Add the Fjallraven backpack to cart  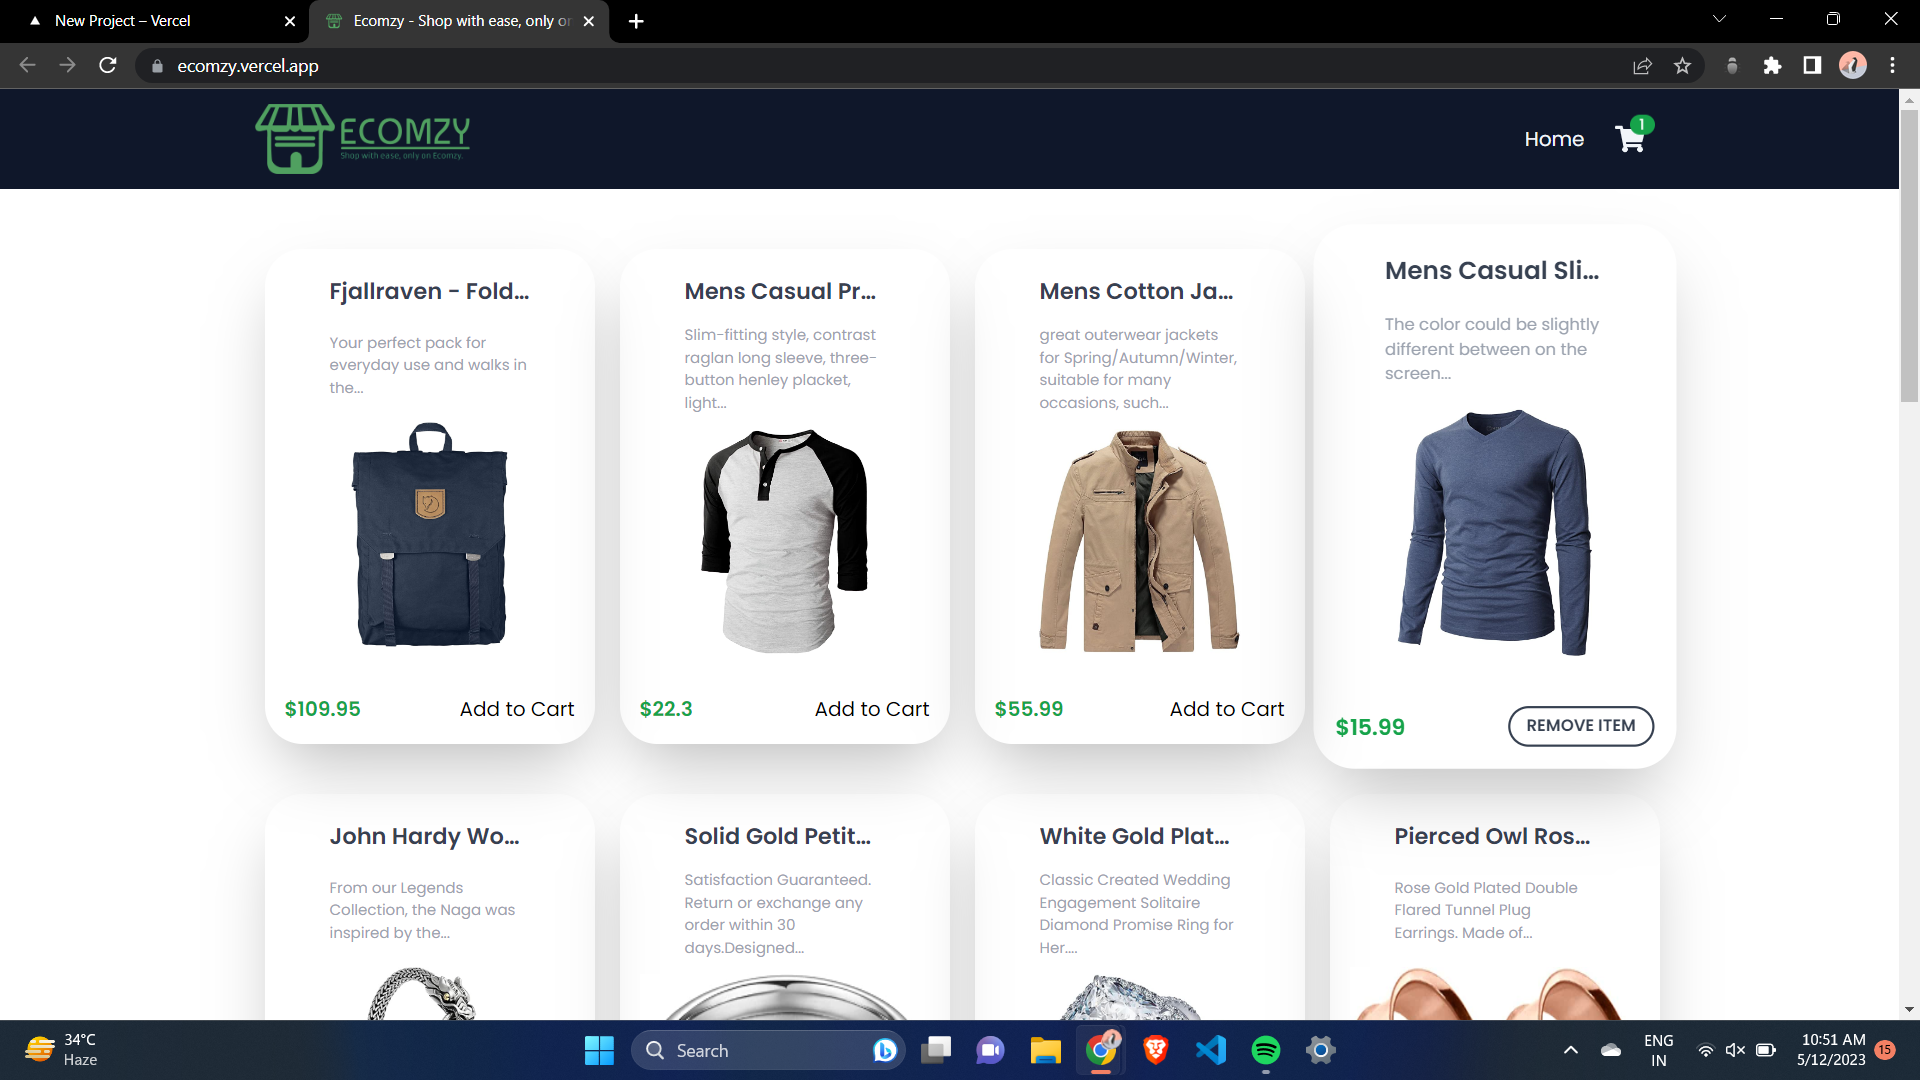pyautogui.click(x=516, y=709)
